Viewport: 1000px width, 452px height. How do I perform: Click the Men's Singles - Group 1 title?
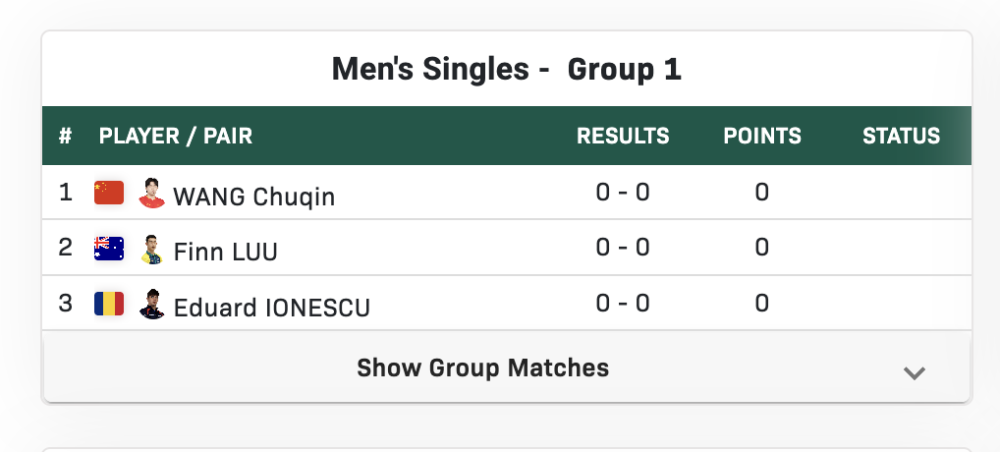point(506,69)
